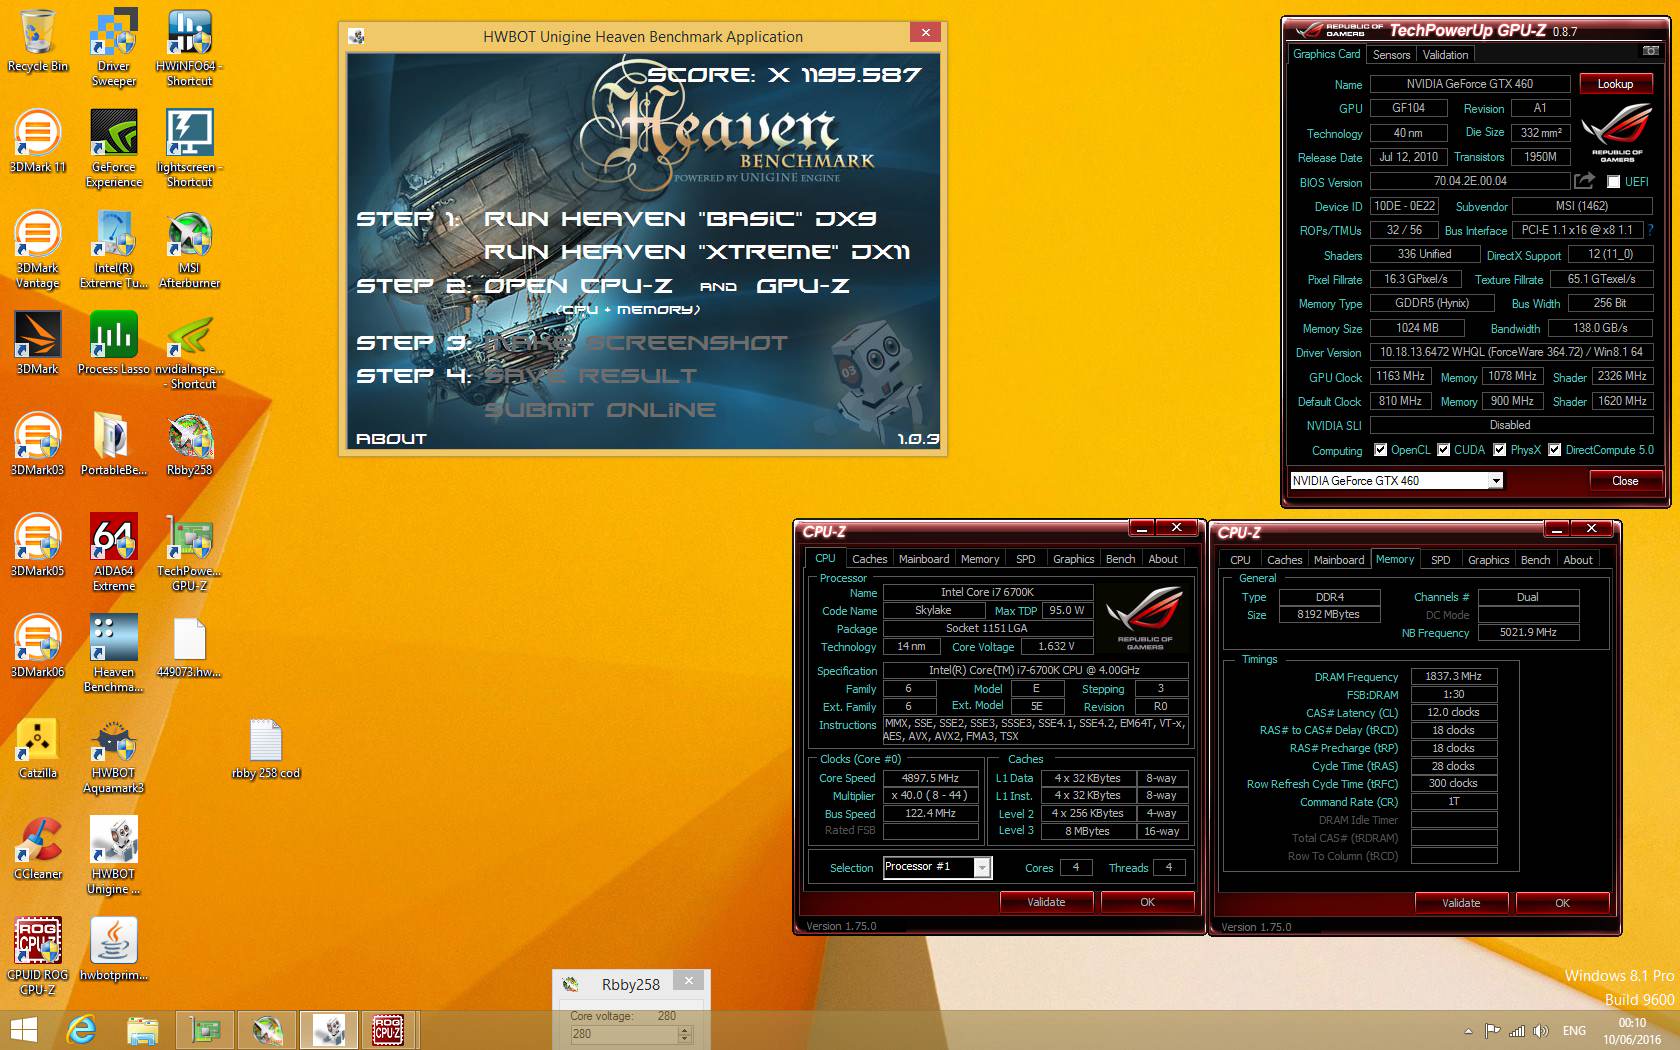1680x1050 pixels.
Task: Open lightscreen shortcut icon
Action: pos(189,149)
